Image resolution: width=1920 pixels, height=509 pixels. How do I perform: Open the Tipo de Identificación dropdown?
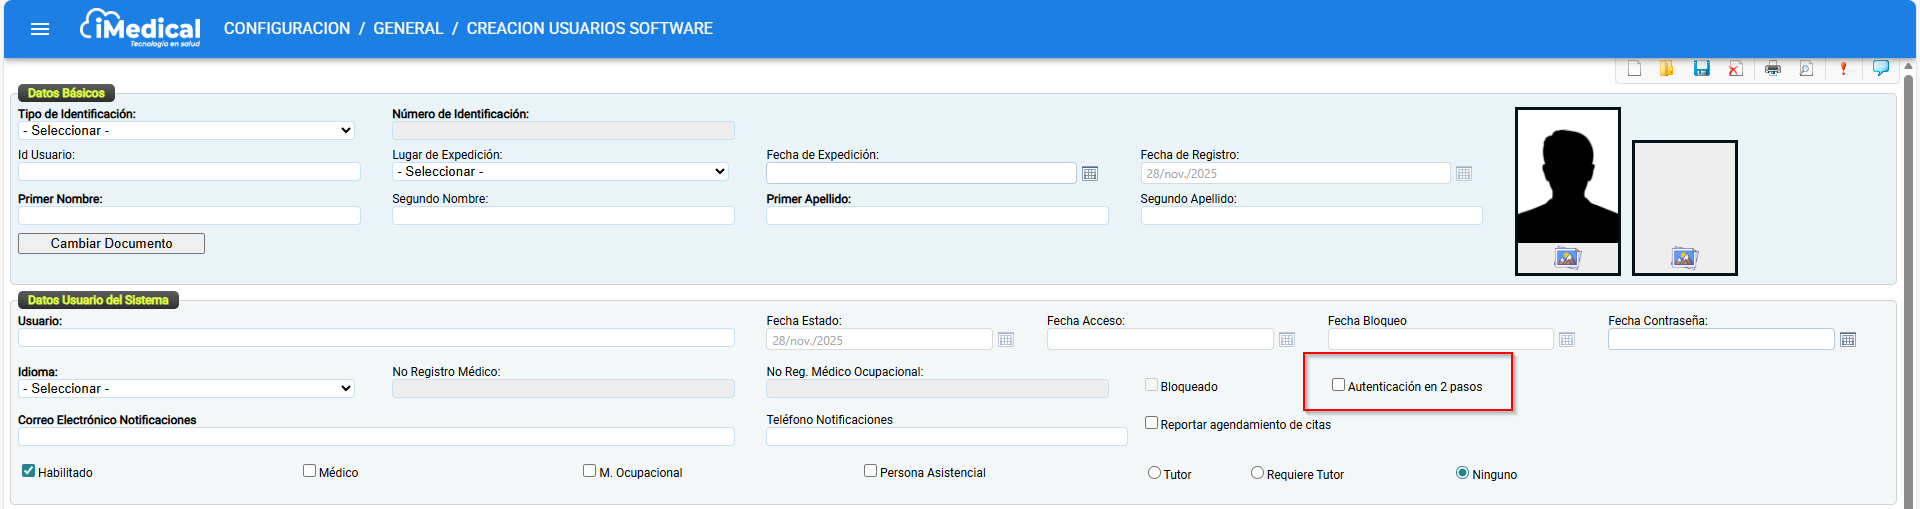187,131
